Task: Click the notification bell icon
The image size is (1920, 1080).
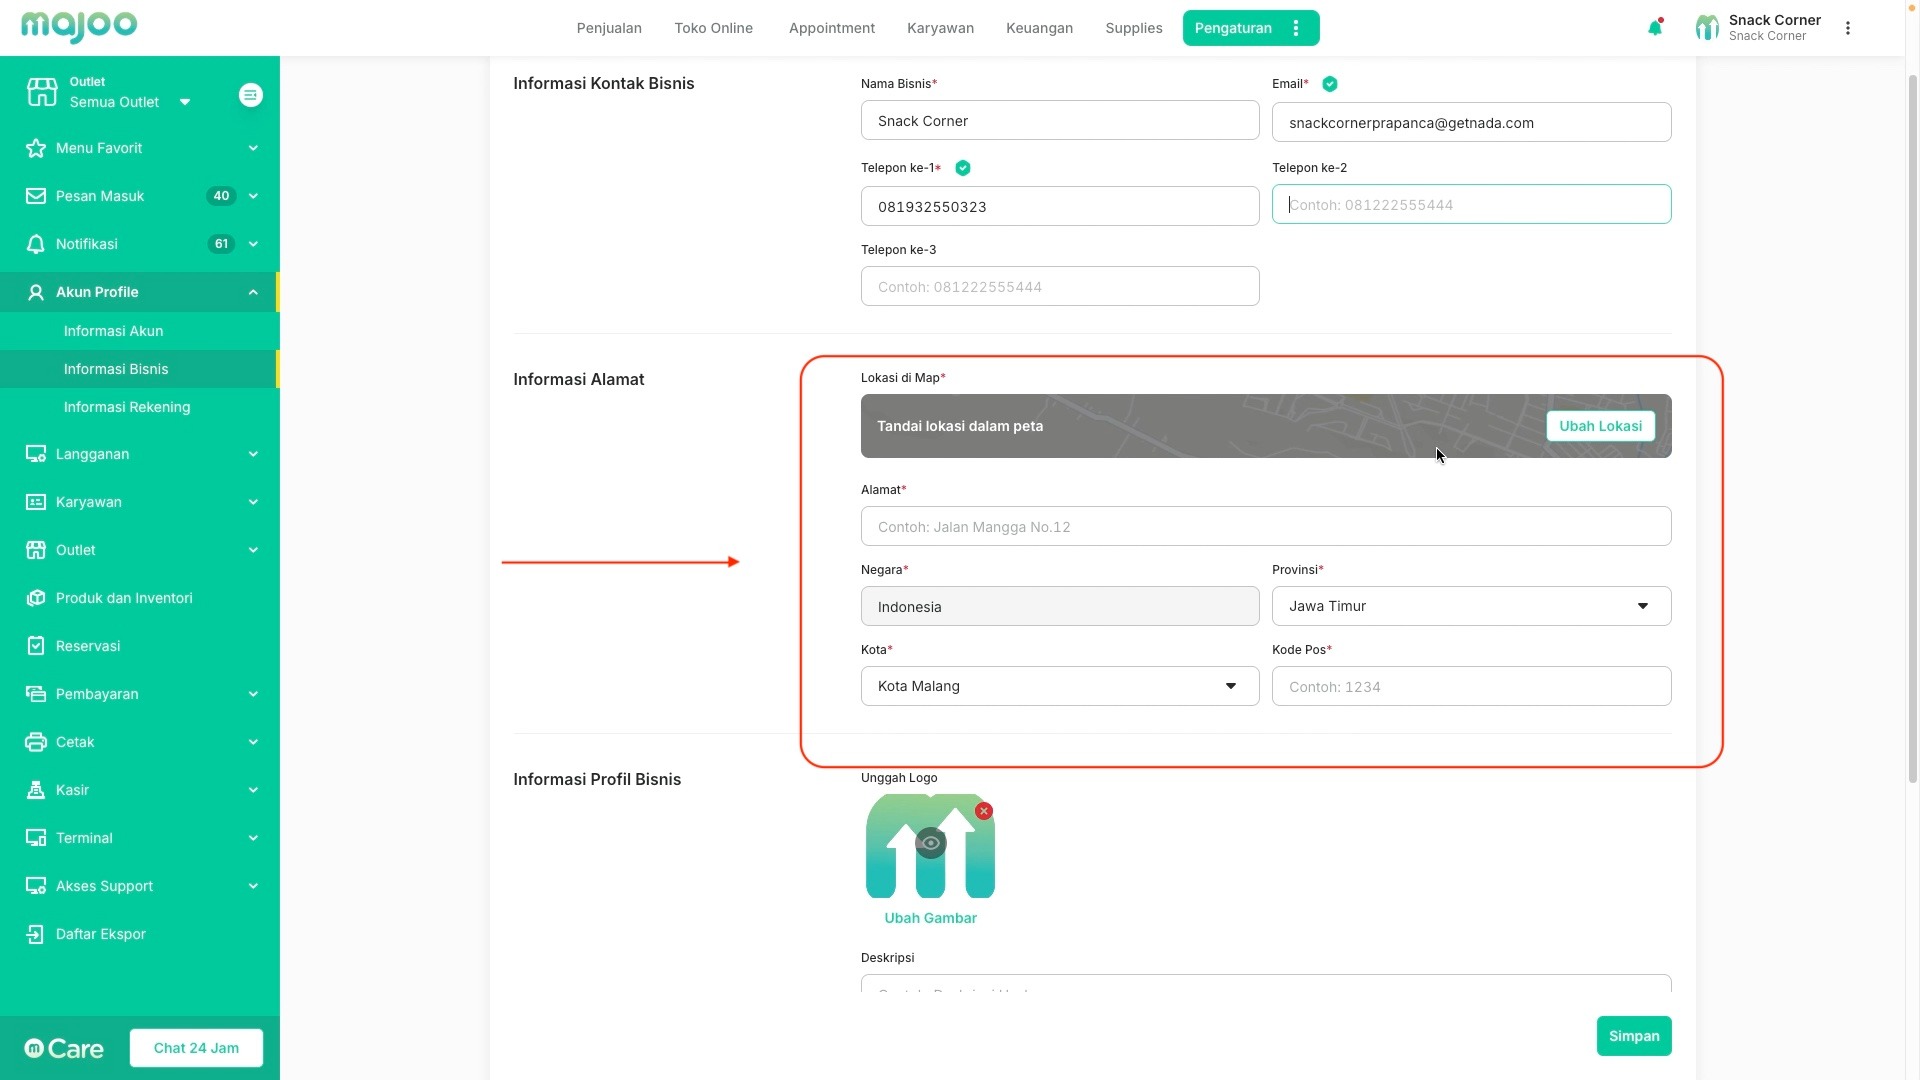Action: click(1655, 28)
